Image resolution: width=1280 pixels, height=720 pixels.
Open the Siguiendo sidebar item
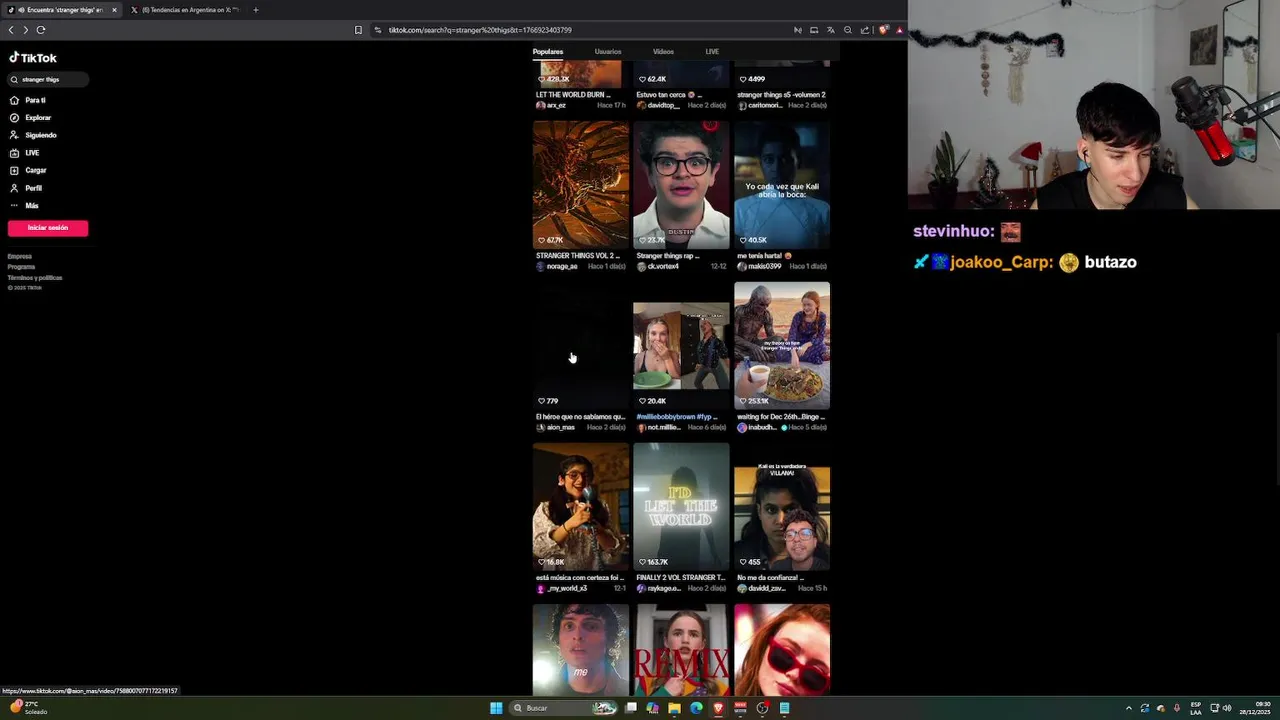pyautogui.click(x=33, y=135)
